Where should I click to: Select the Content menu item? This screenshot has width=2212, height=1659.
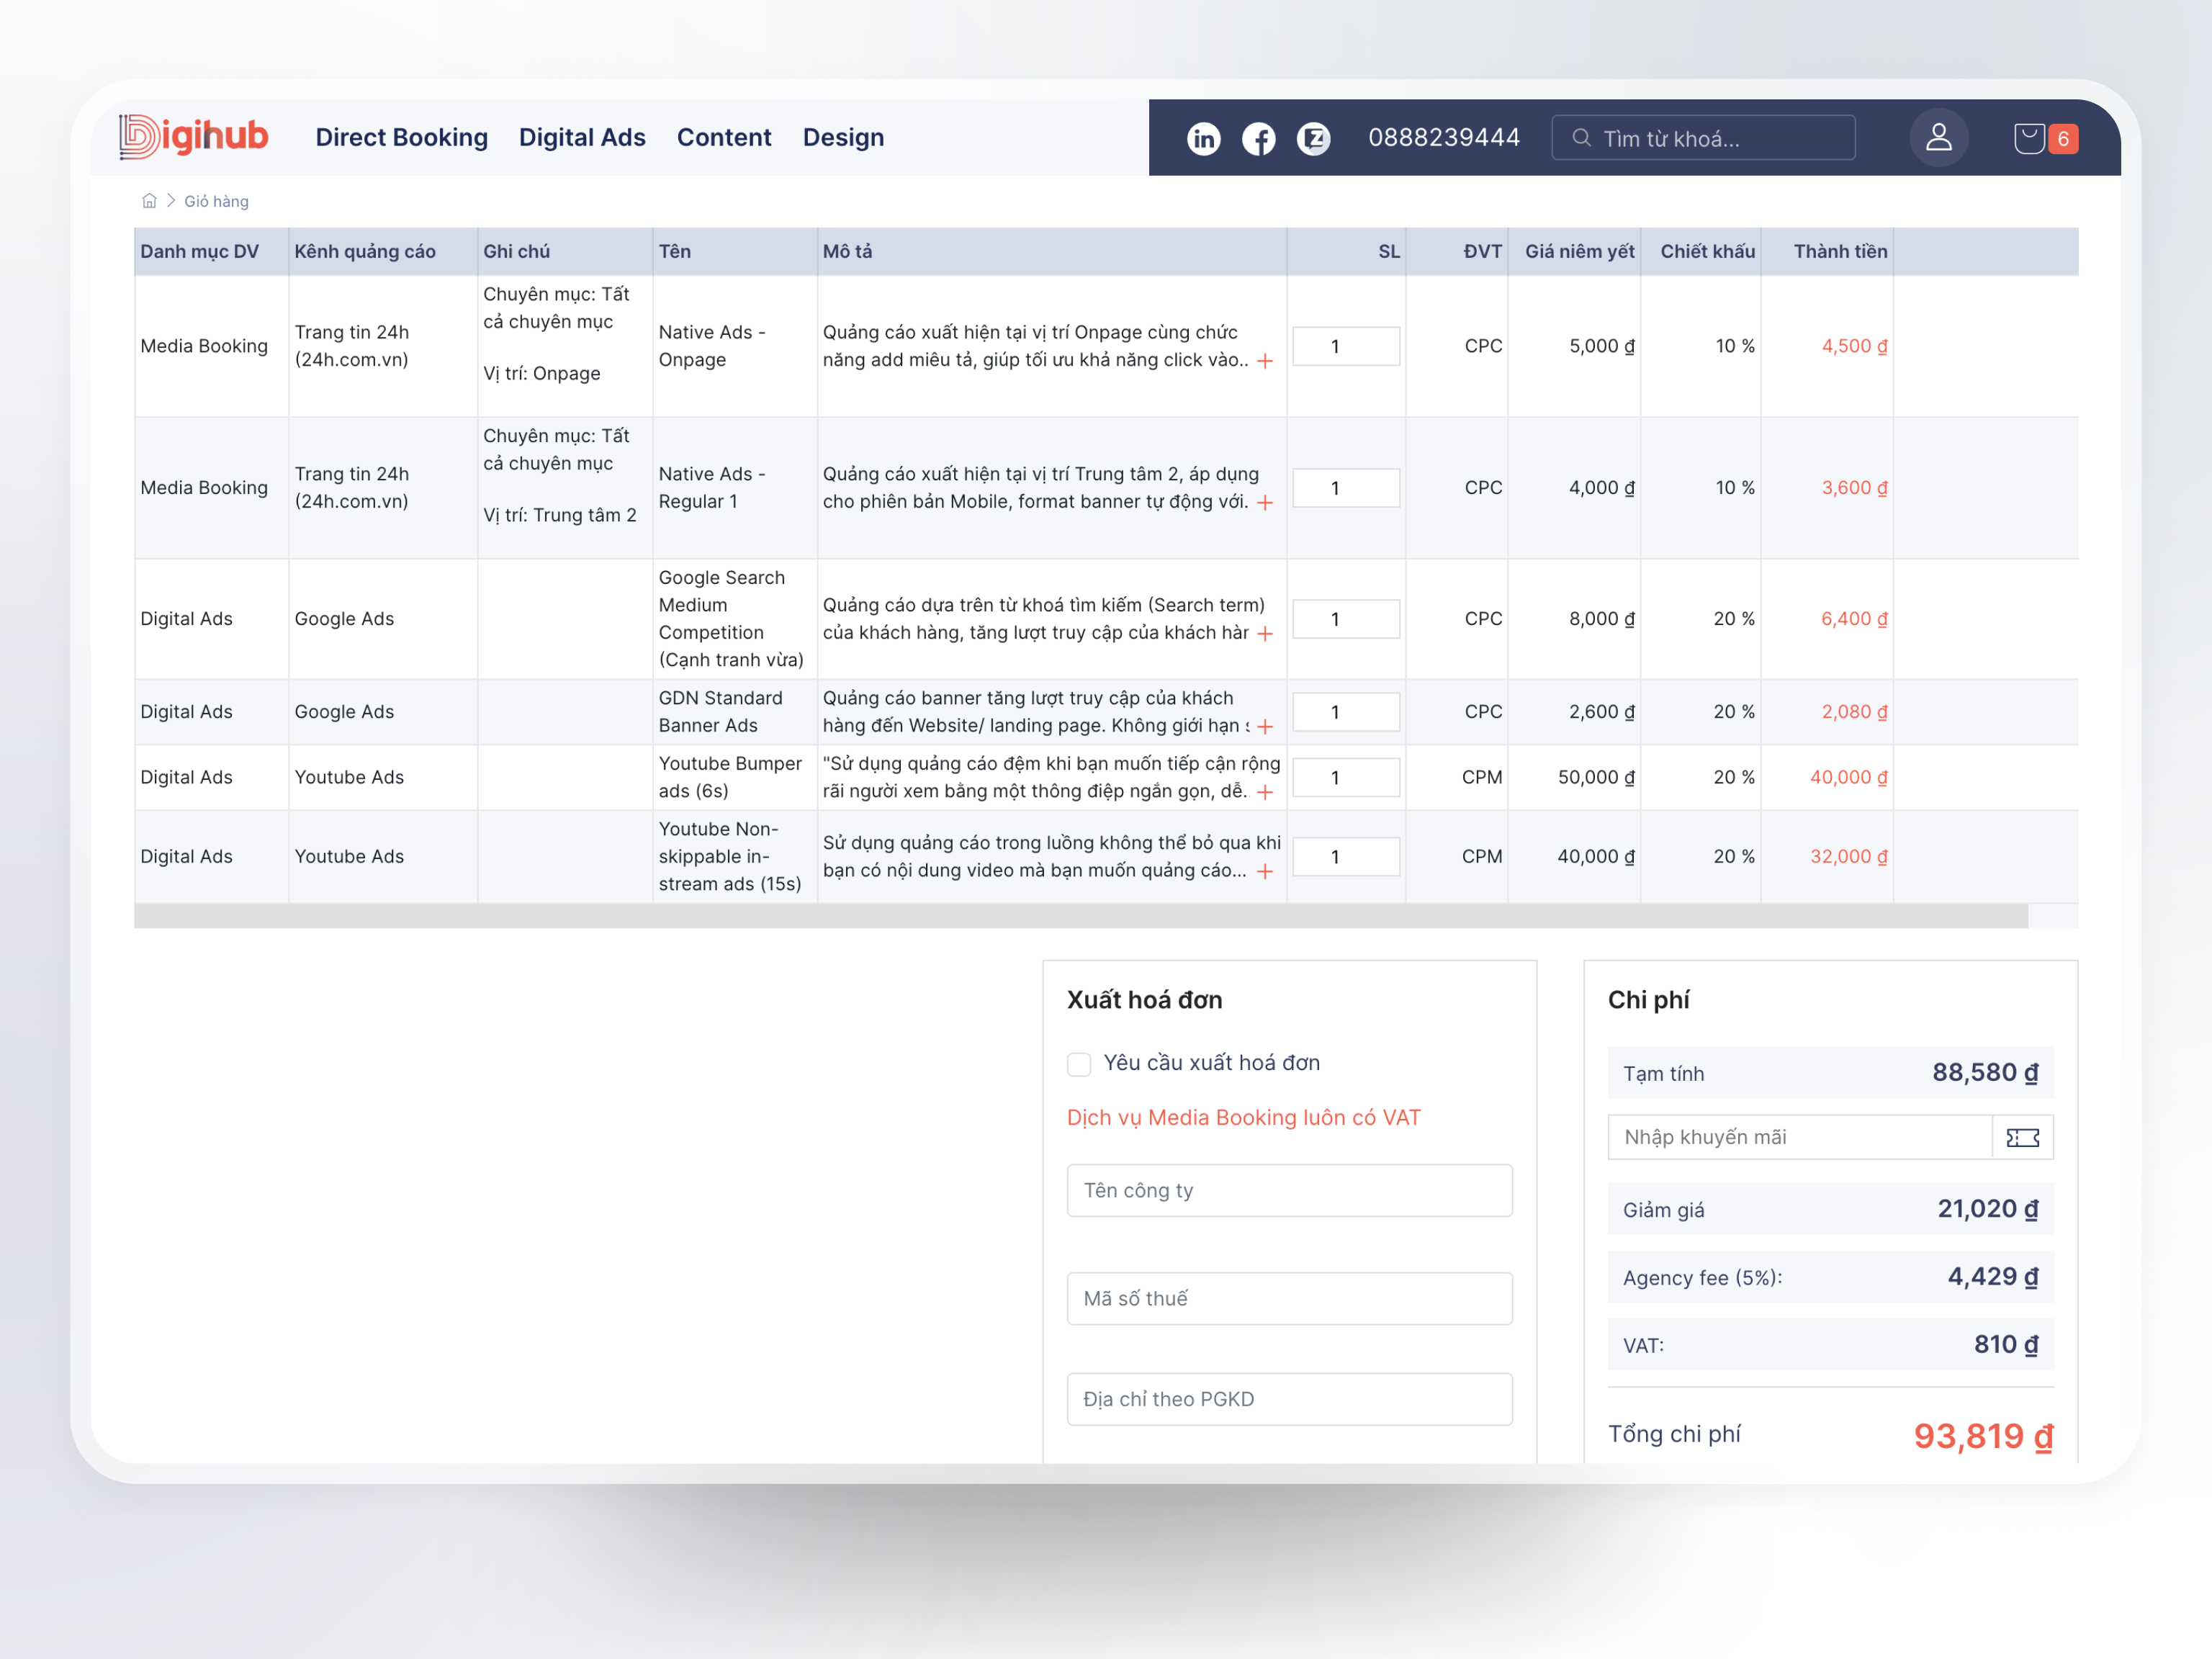pos(724,137)
